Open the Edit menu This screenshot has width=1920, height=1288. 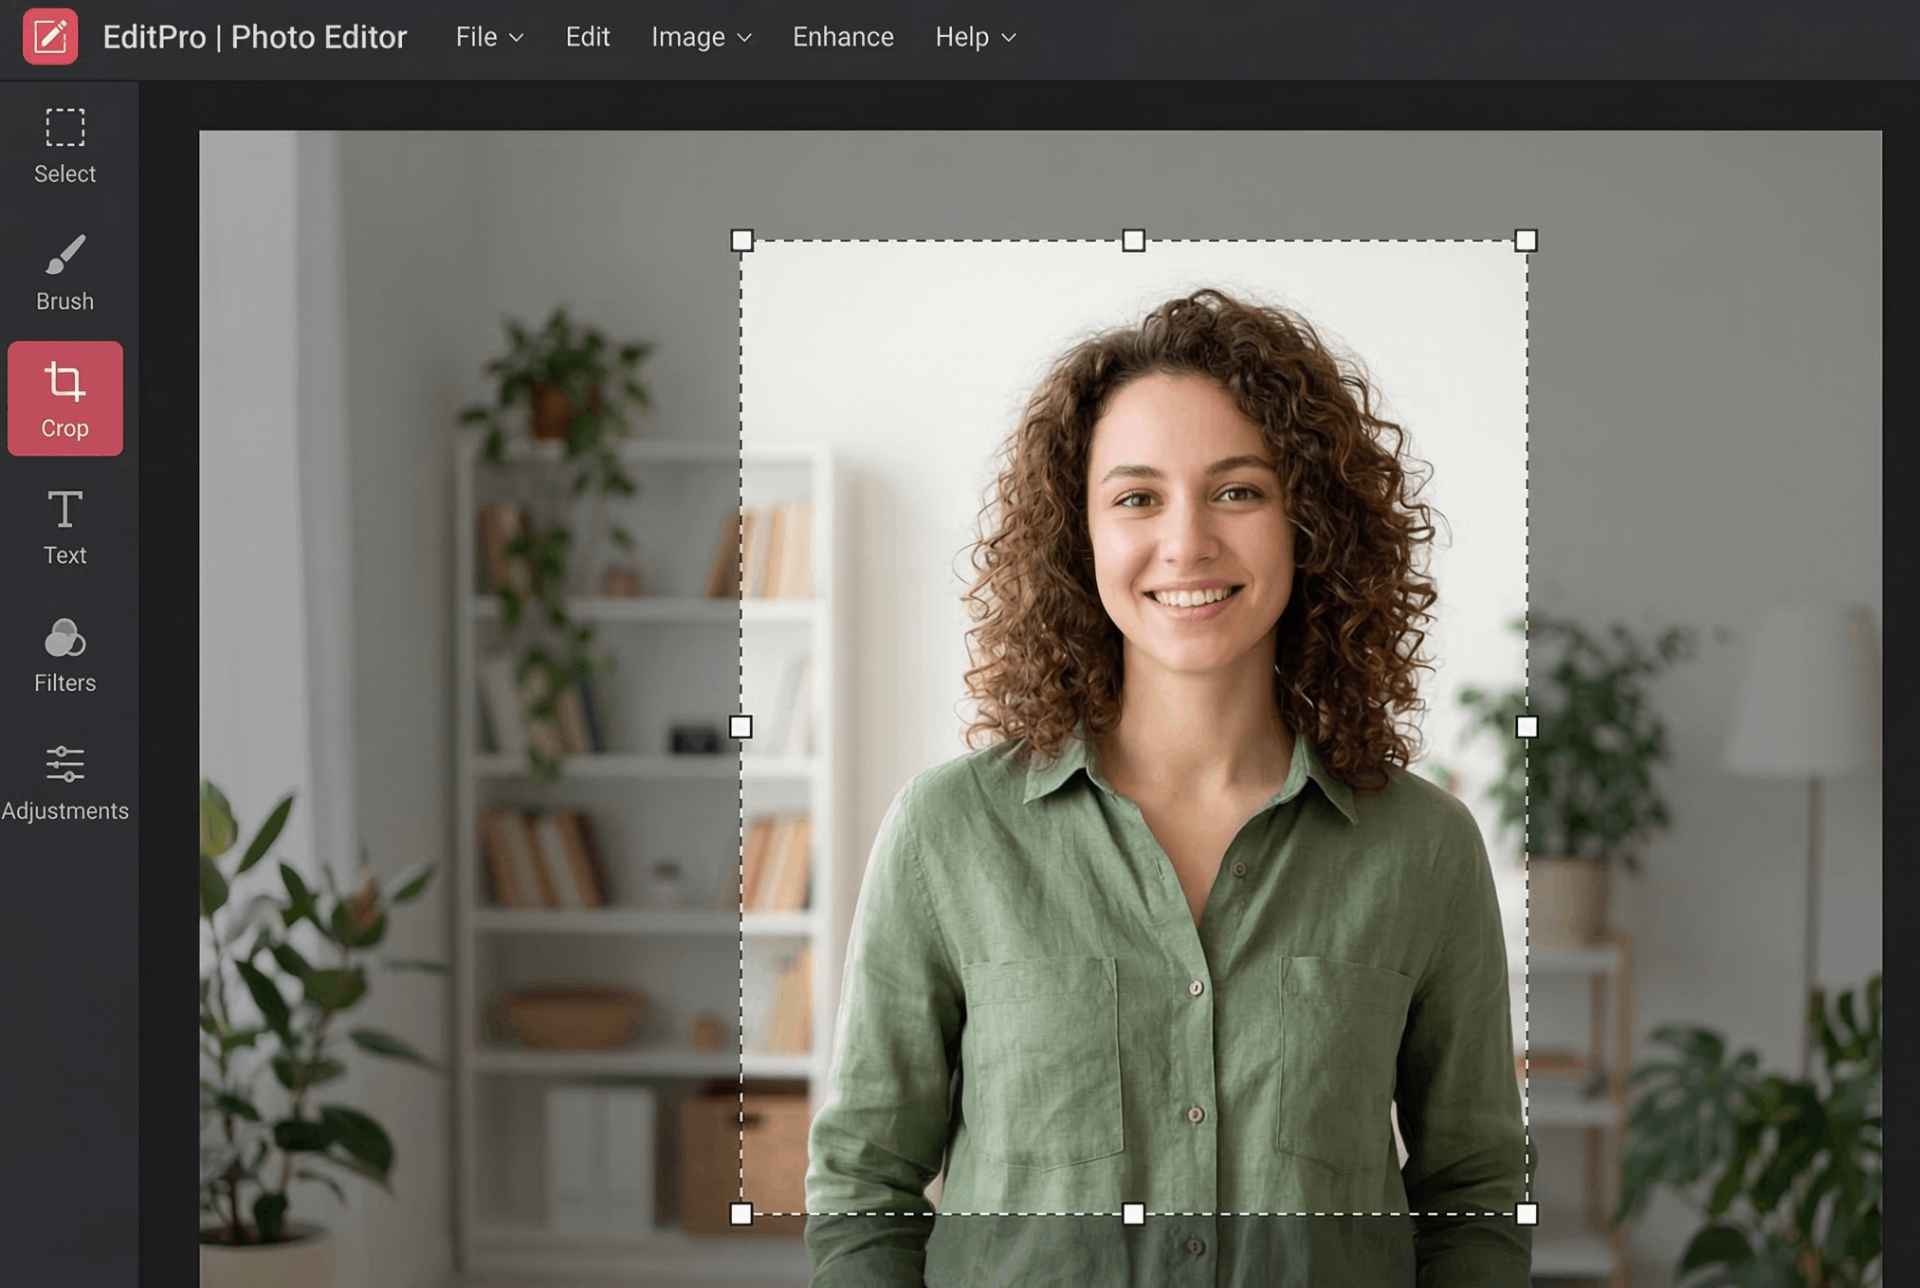coord(587,37)
